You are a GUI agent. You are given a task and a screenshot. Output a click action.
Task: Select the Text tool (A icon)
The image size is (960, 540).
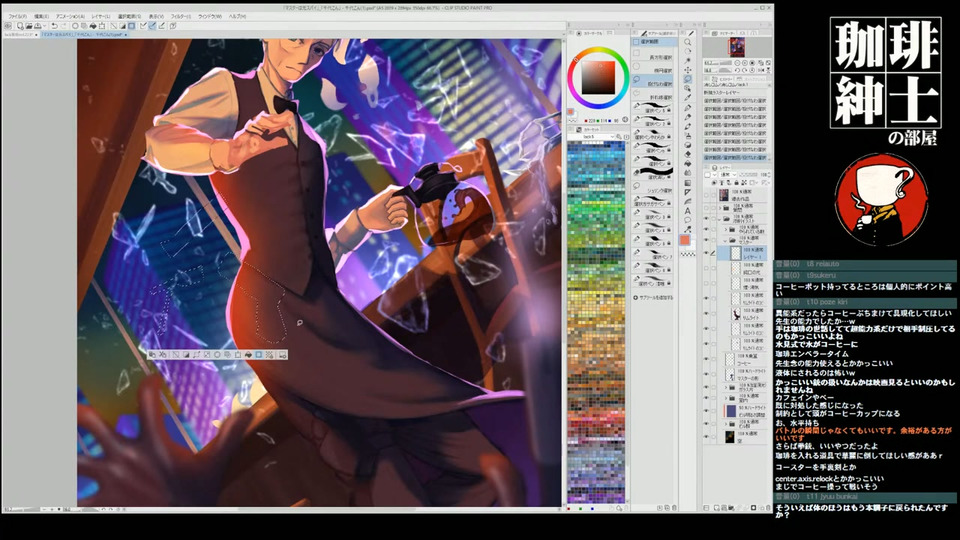pyautogui.click(x=689, y=211)
